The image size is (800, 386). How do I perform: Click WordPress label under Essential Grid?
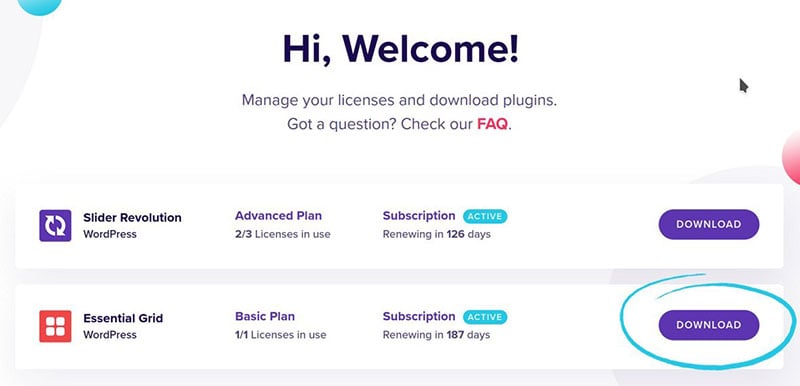point(110,335)
